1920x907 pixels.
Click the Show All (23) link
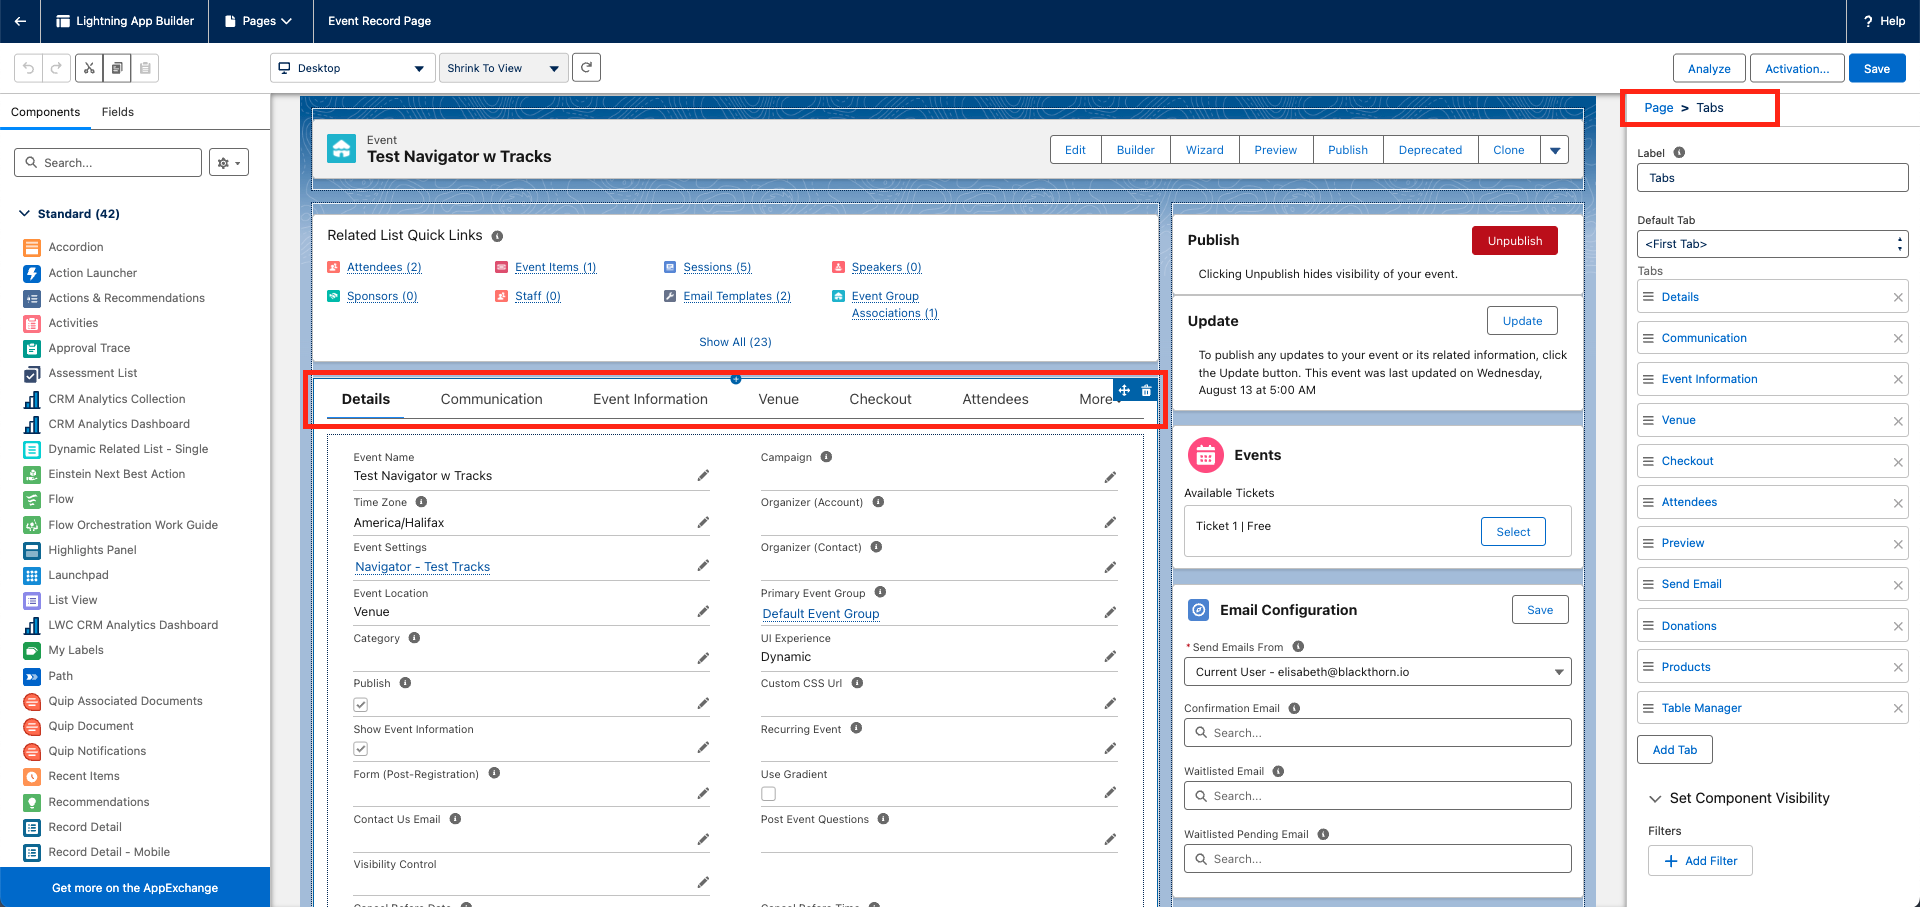coord(735,342)
